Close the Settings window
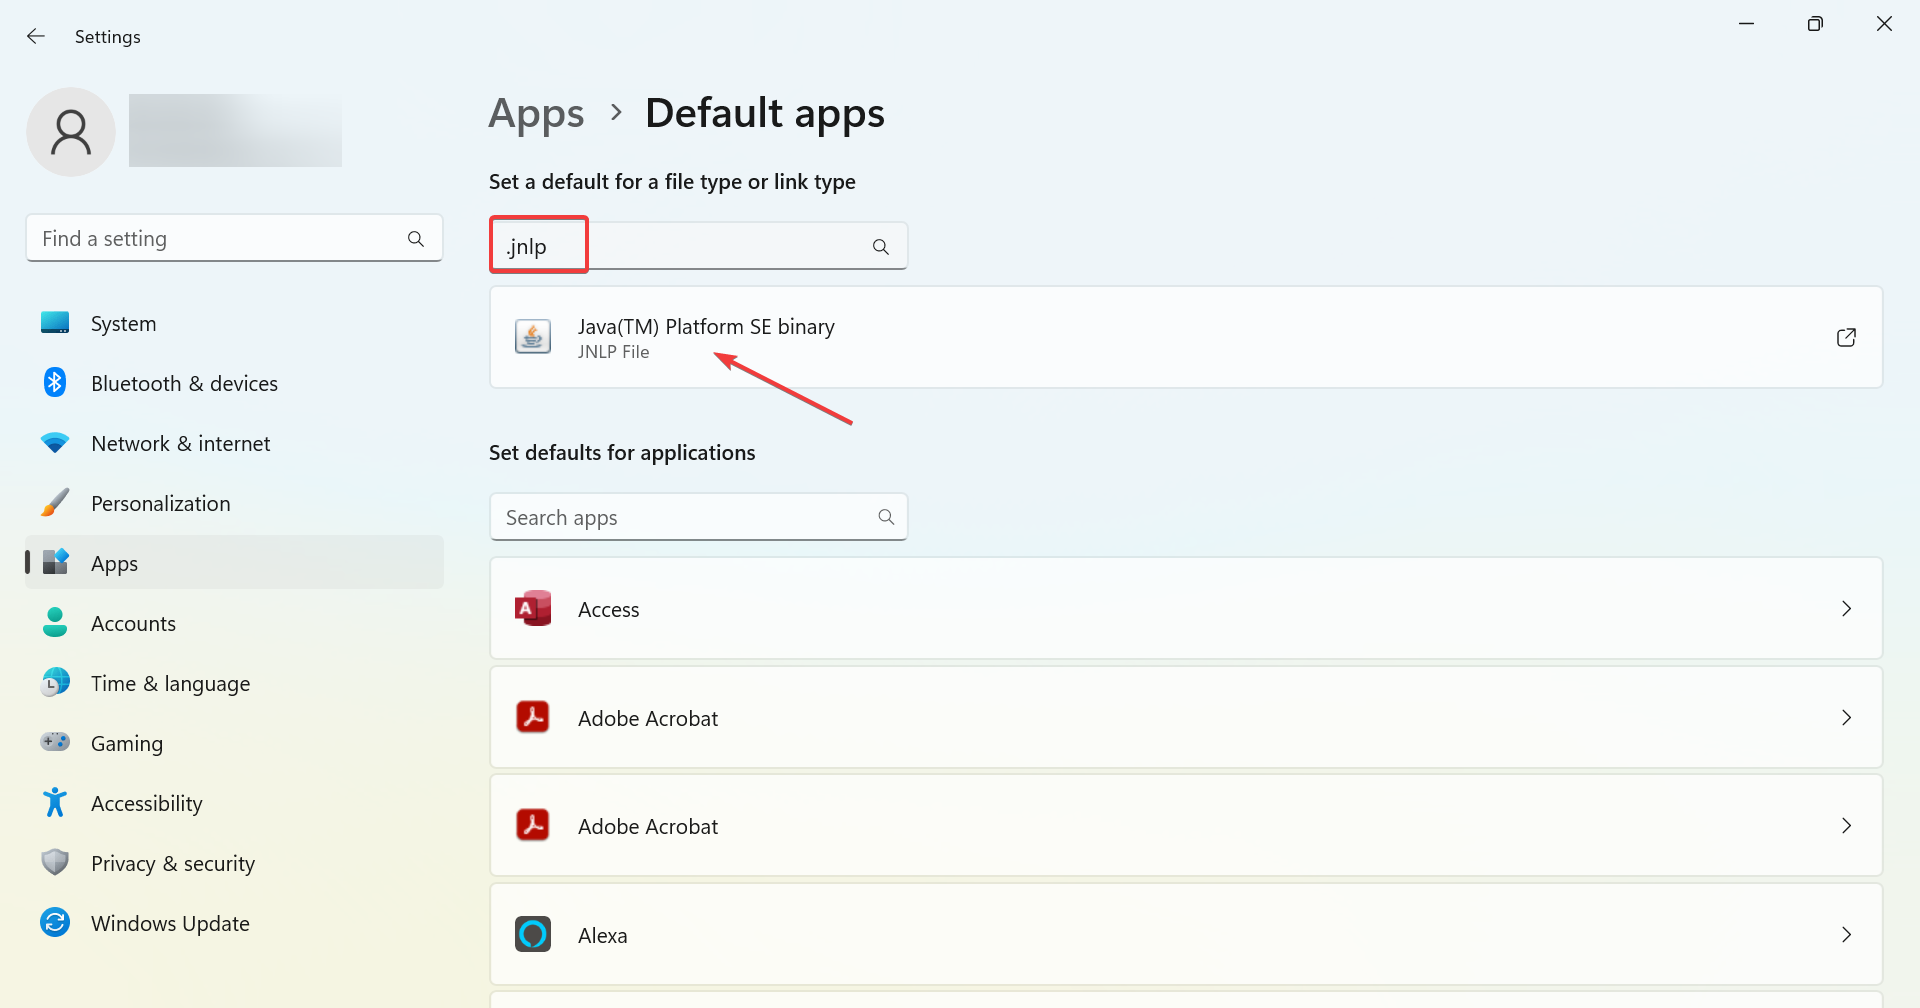Viewport: 1920px width, 1008px height. pos(1884,23)
